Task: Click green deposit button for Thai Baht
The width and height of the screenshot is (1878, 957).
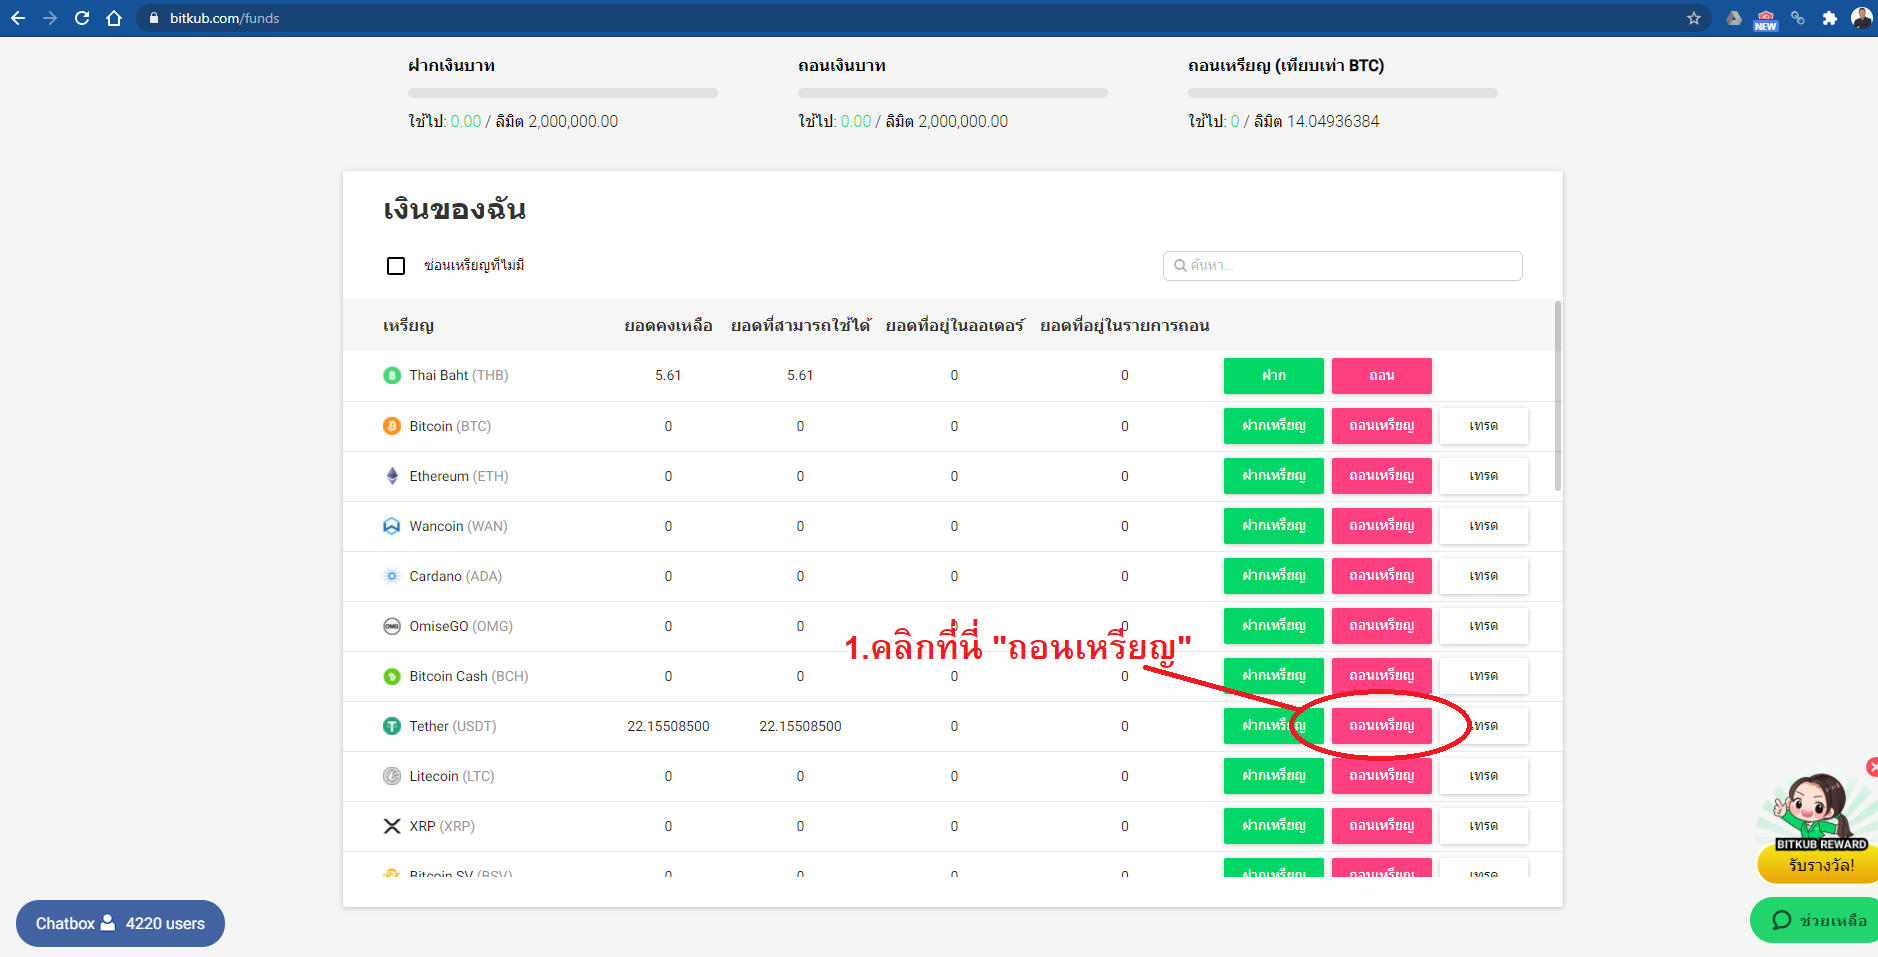Action: (1274, 376)
